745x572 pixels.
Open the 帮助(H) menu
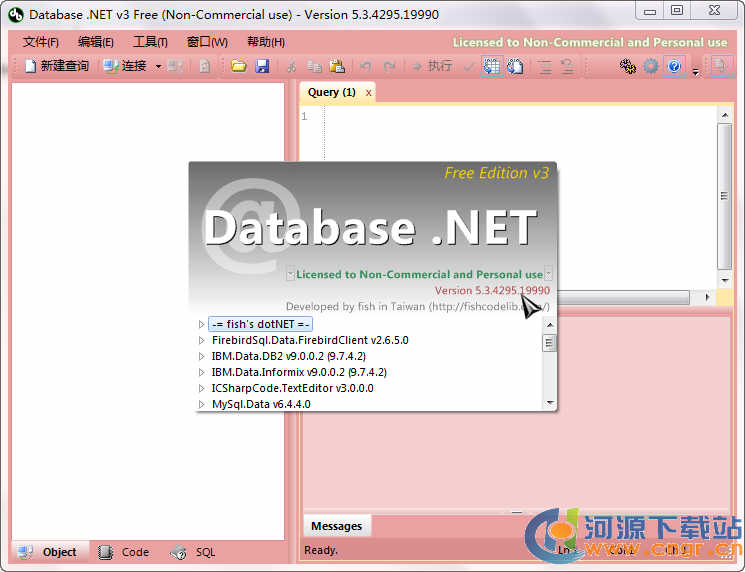266,42
